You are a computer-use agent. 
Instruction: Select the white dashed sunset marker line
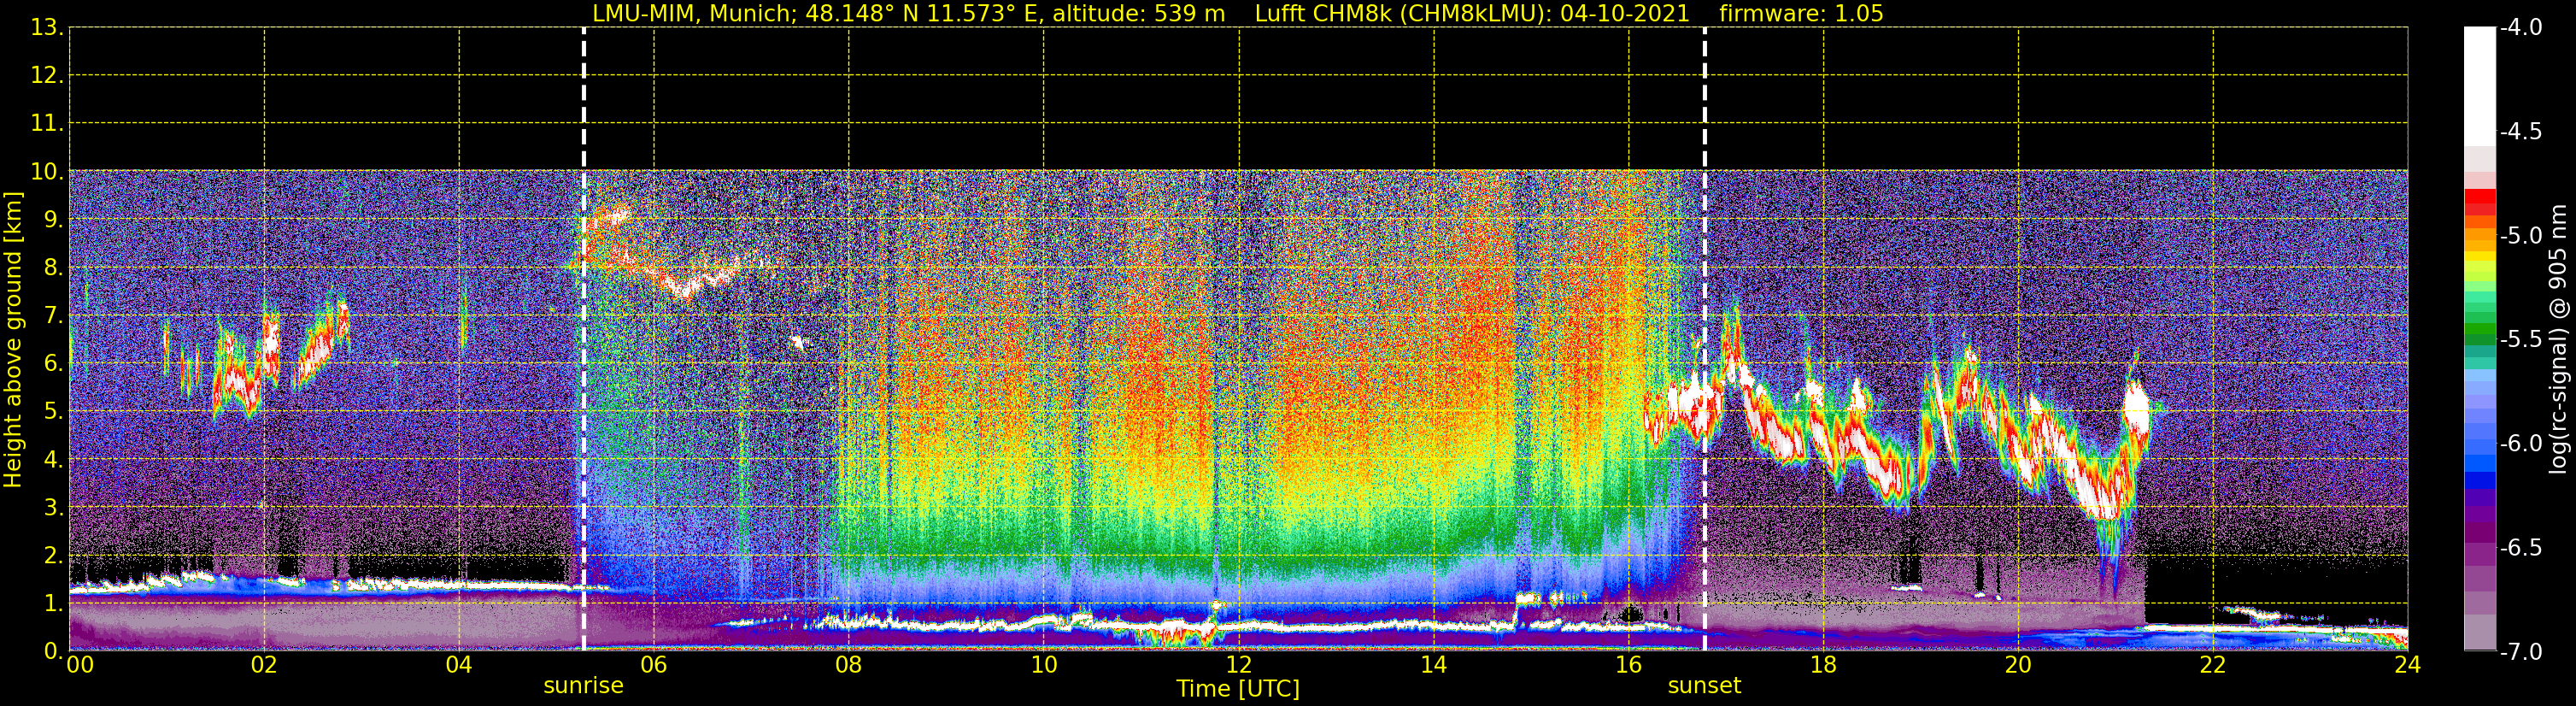(x=1704, y=339)
